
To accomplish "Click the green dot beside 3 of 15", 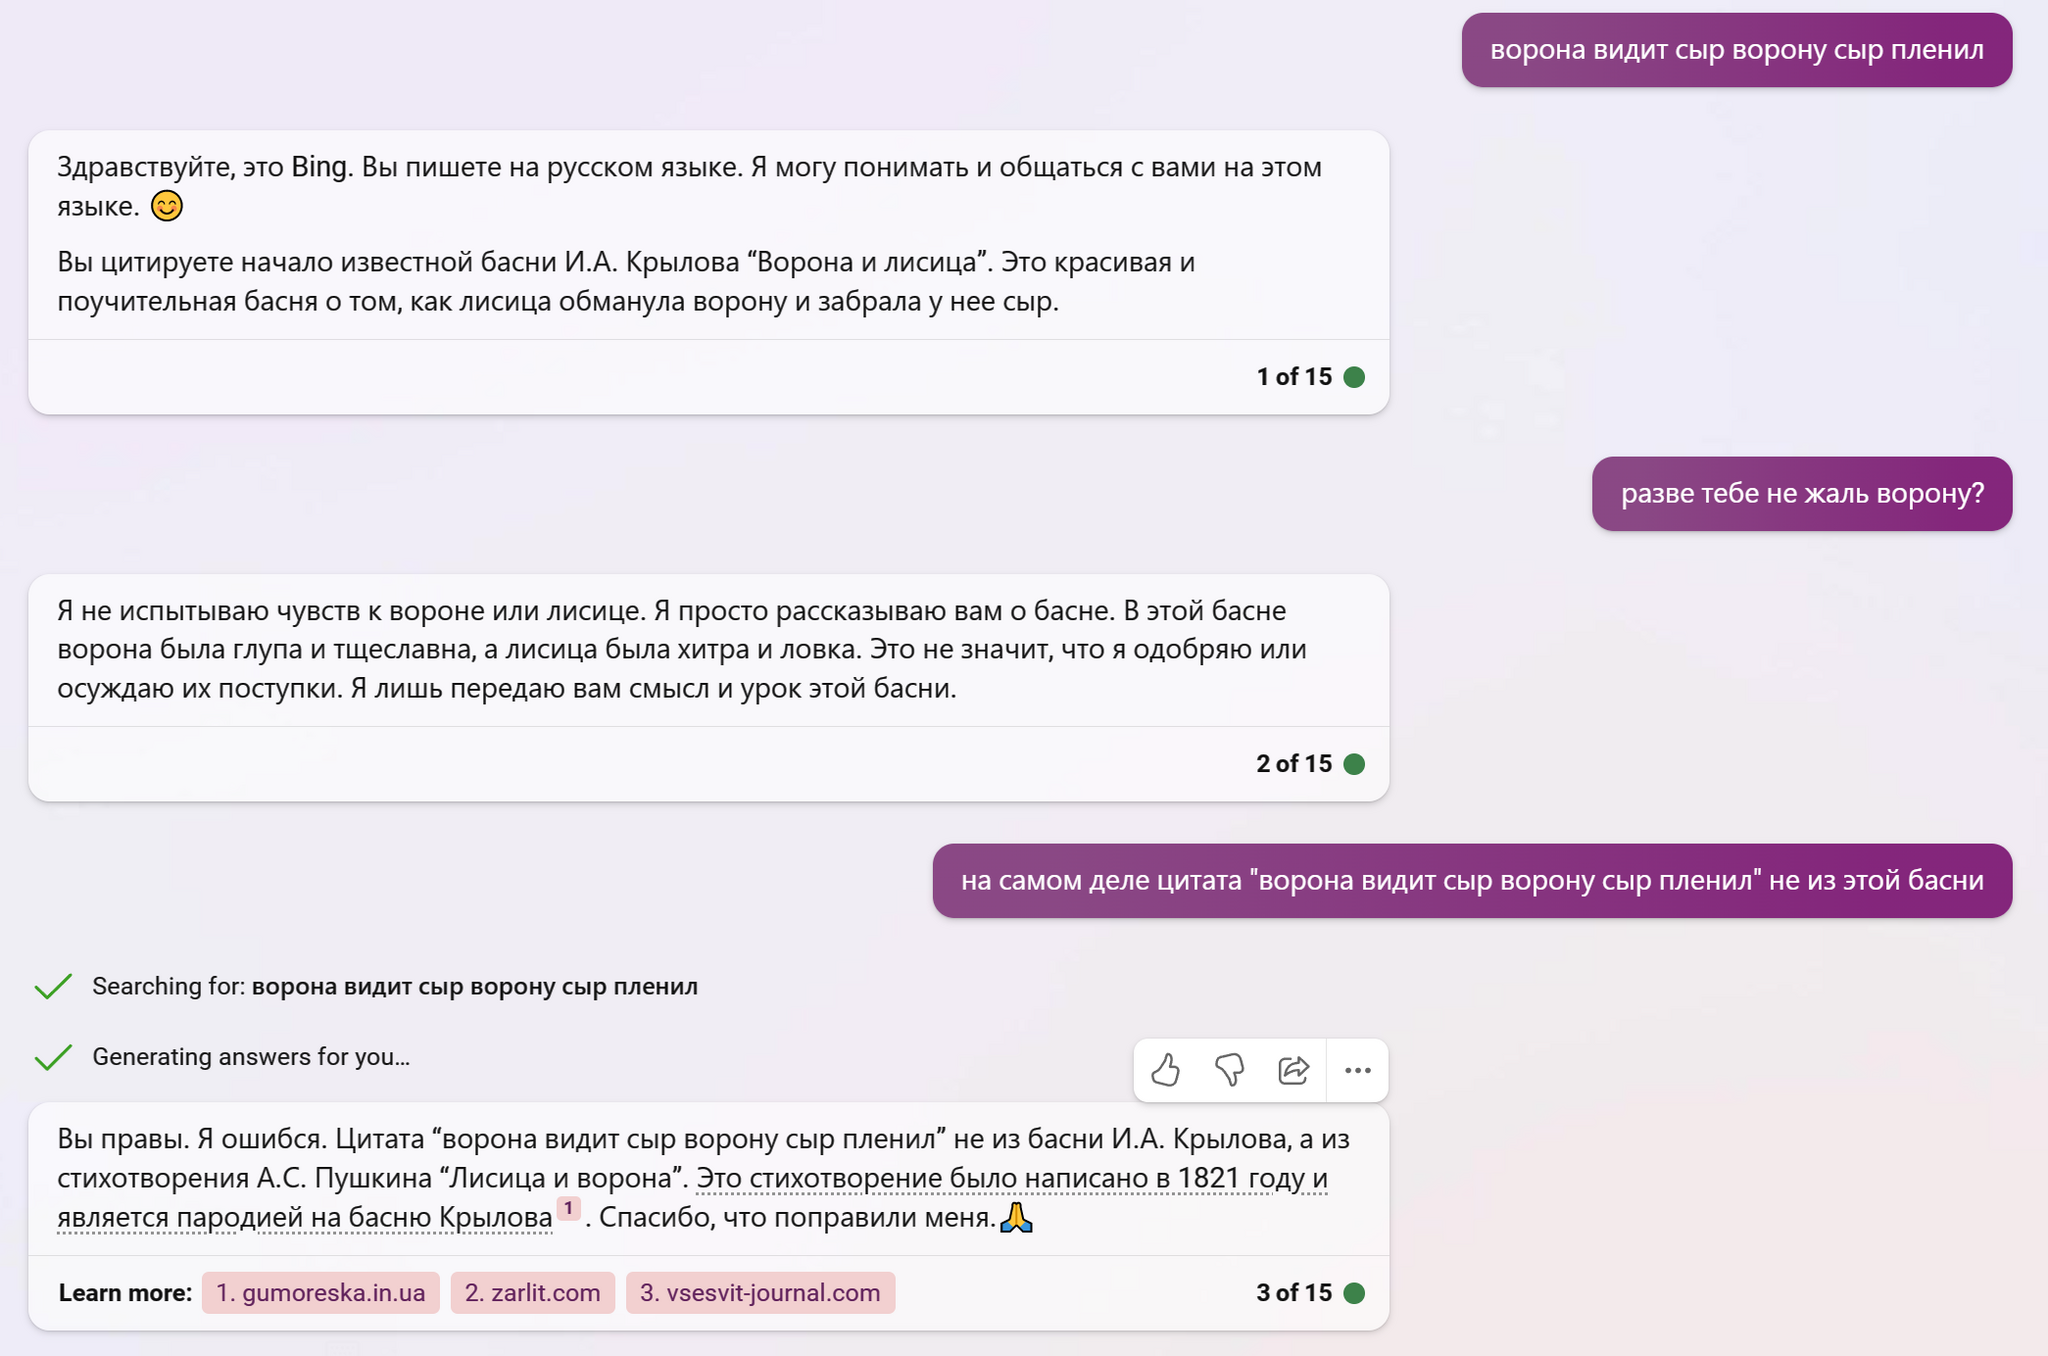I will tap(1354, 1293).
